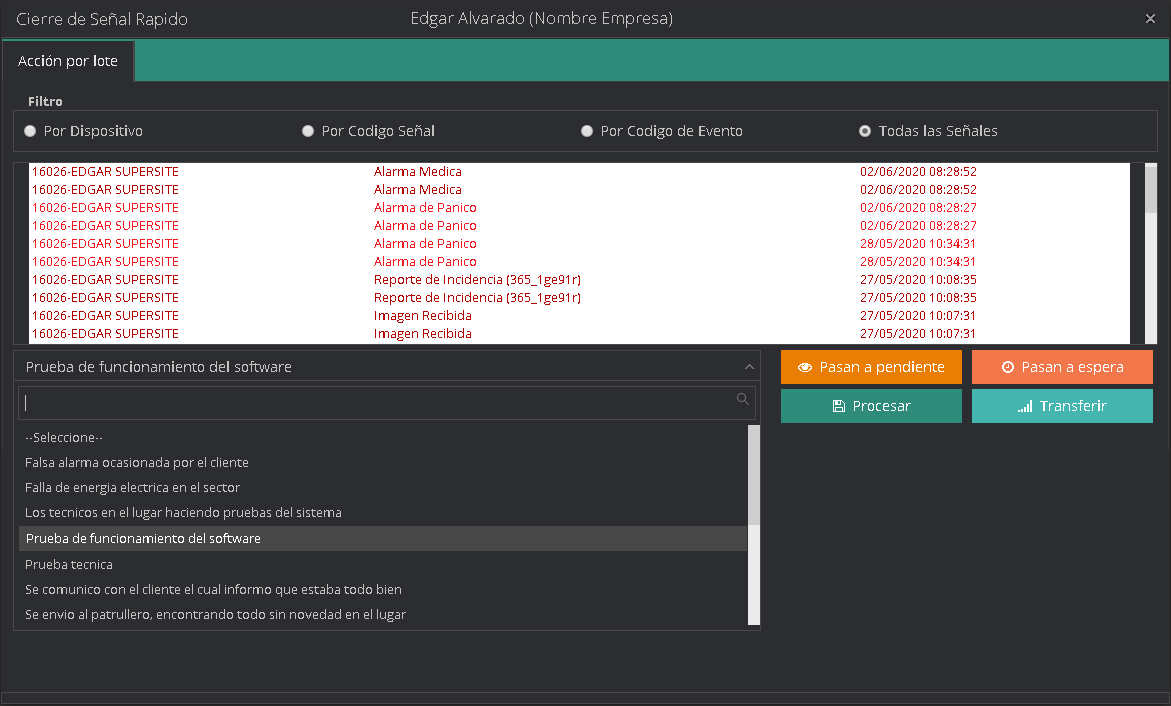Collapse the Prueba de funcionamiento dropdown chevron
This screenshot has width=1171, height=706.
(748, 367)
